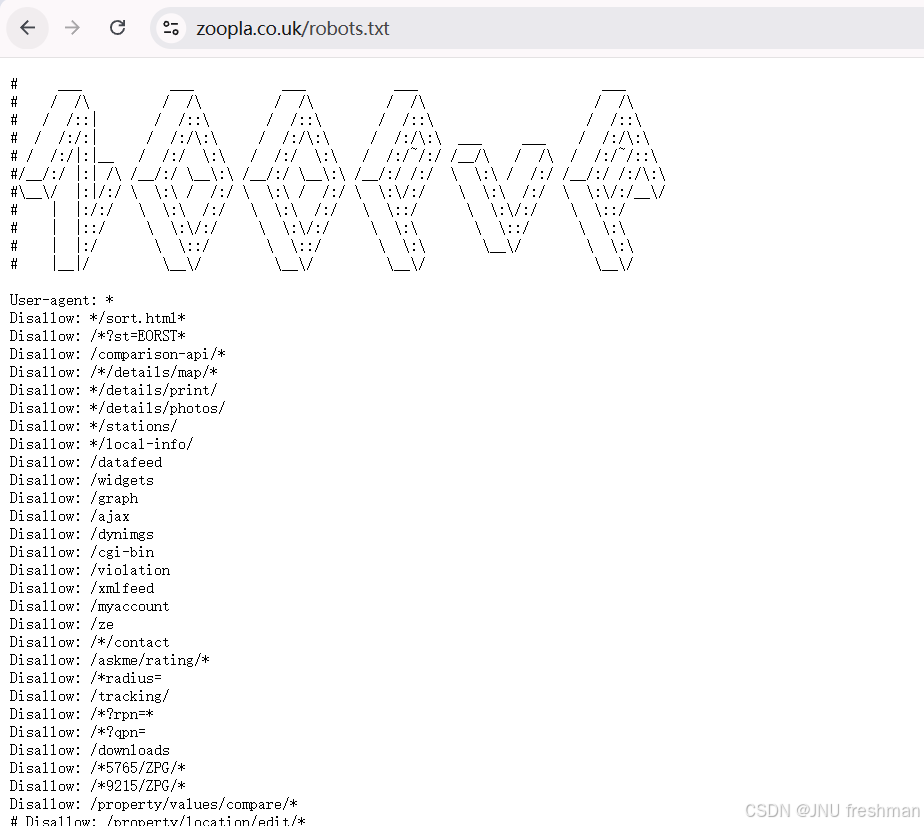Open the site information icon in address bar

click(x=171, y=28)
